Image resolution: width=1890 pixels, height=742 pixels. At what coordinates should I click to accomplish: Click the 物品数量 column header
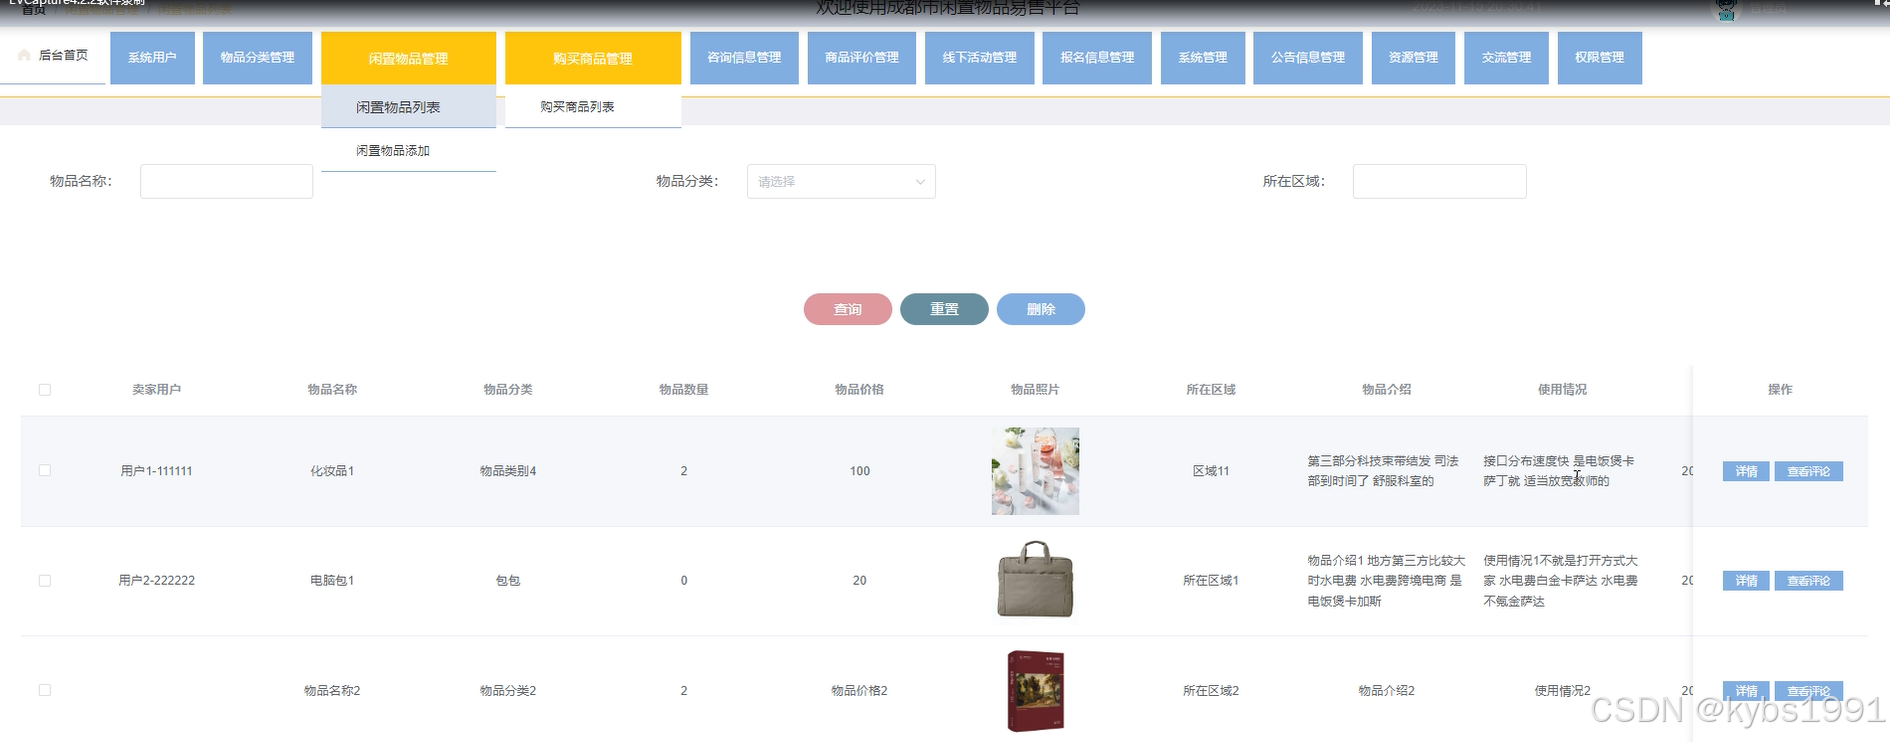coord(684,389)
